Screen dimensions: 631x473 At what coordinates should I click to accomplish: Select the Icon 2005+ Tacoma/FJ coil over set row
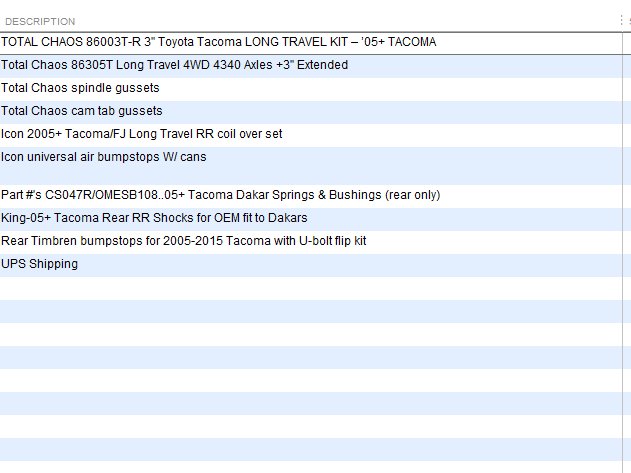pyautogui.click(x=311, y=135)
